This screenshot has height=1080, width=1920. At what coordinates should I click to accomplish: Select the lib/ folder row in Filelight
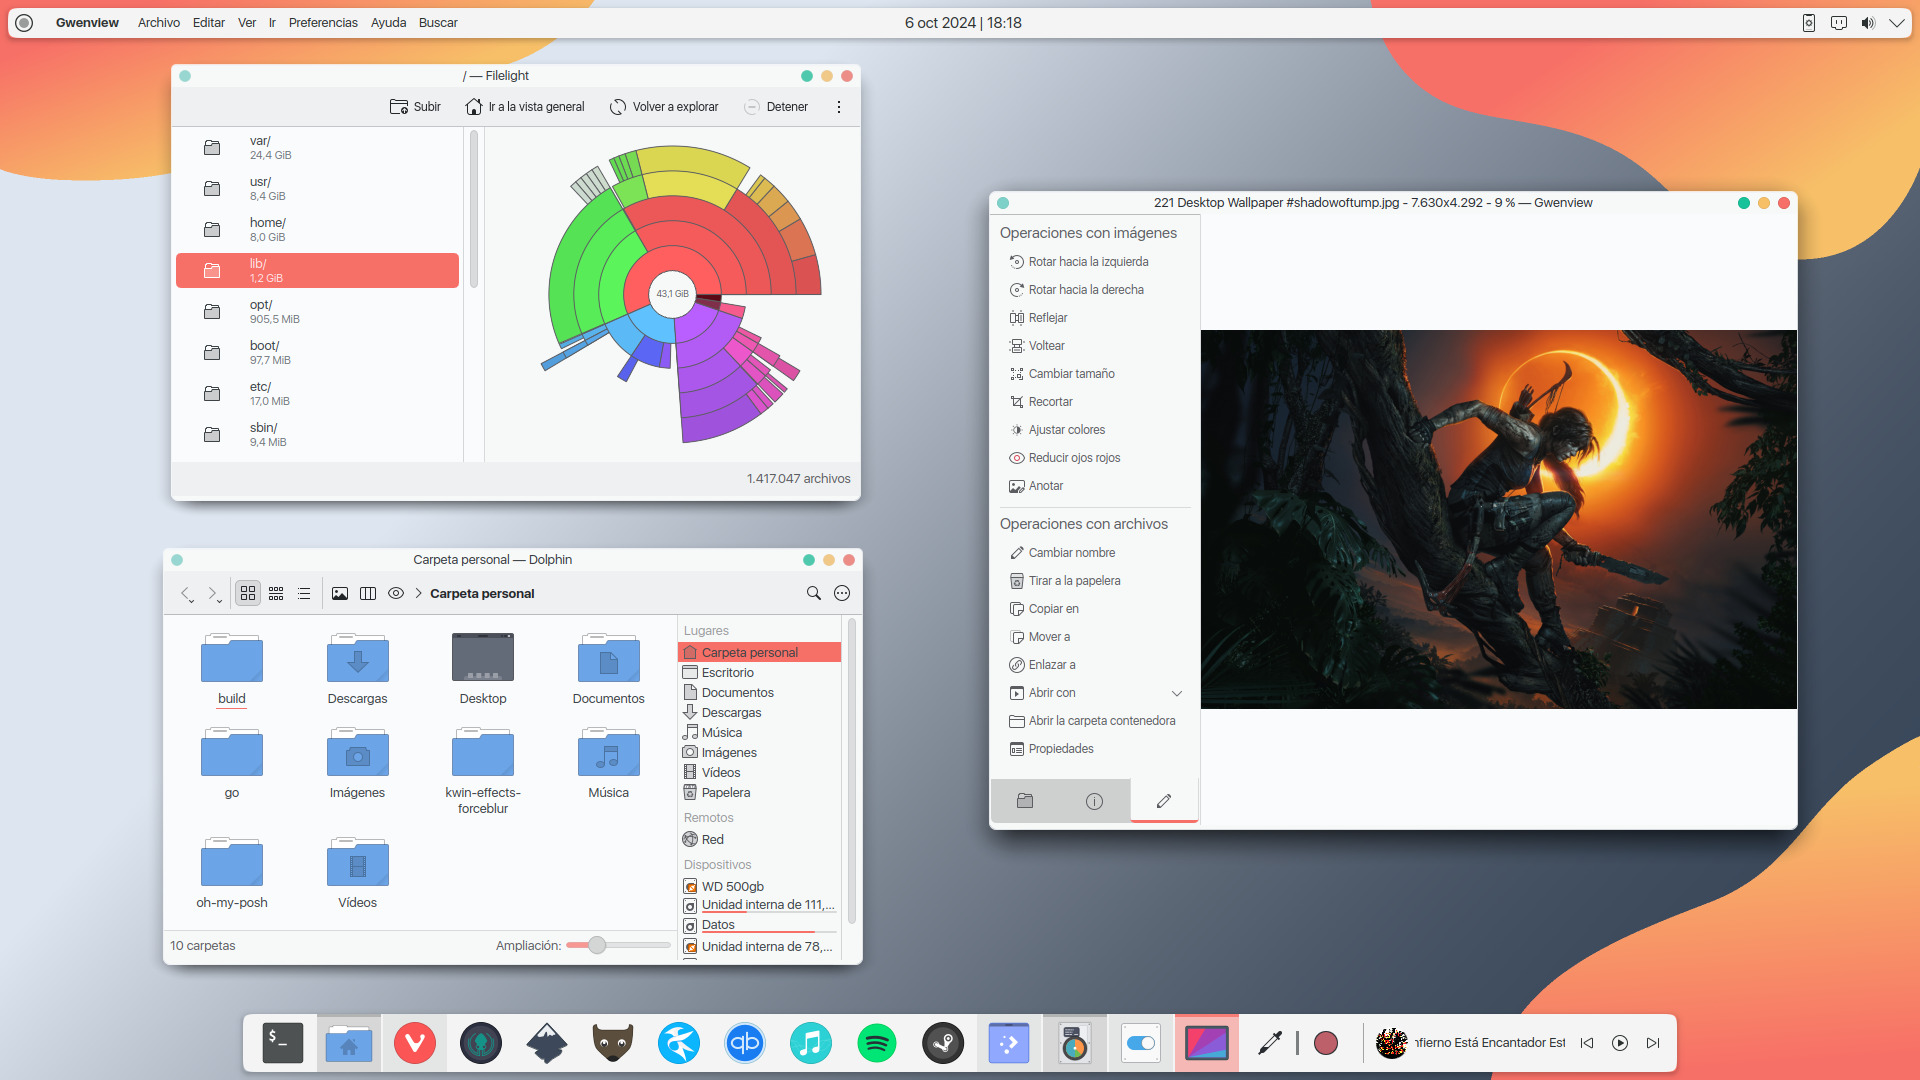[x=317, y=271]
